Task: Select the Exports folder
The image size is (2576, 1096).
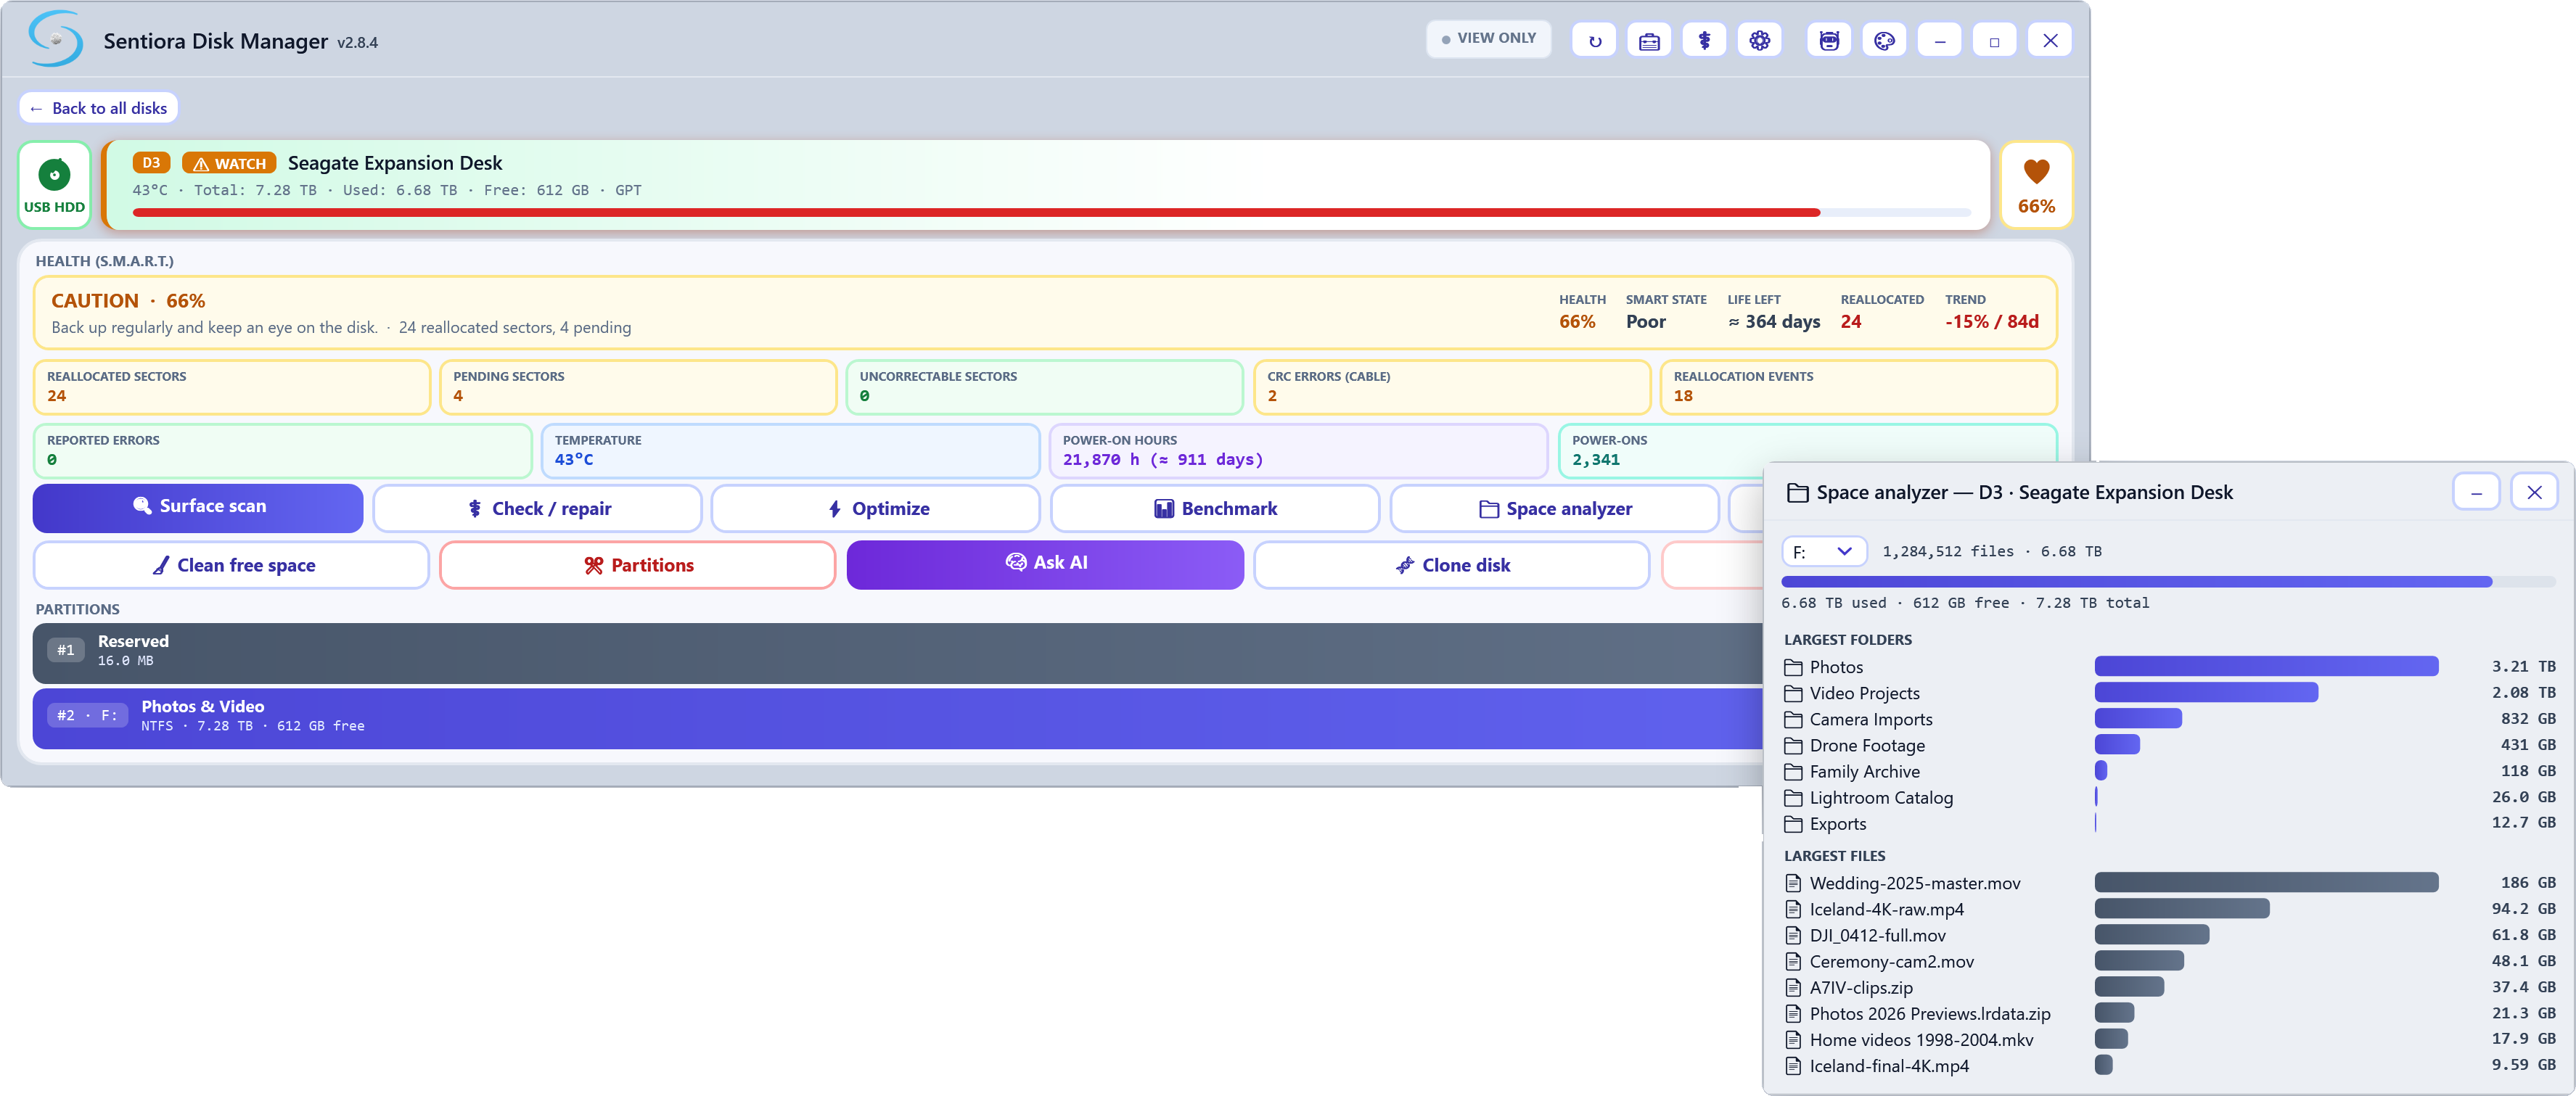Action: coord(2169,823)
